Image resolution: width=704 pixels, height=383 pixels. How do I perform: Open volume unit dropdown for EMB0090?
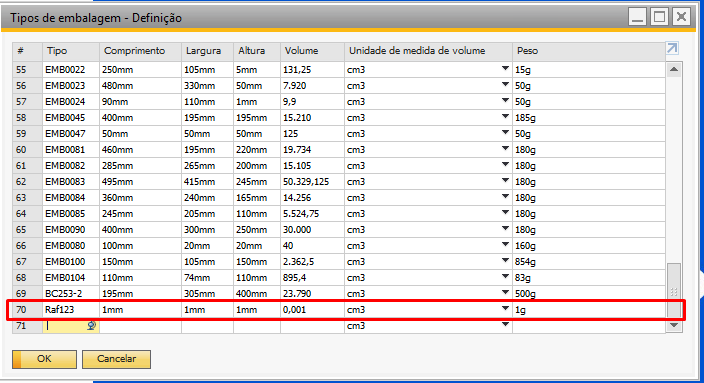click(505, 229)
